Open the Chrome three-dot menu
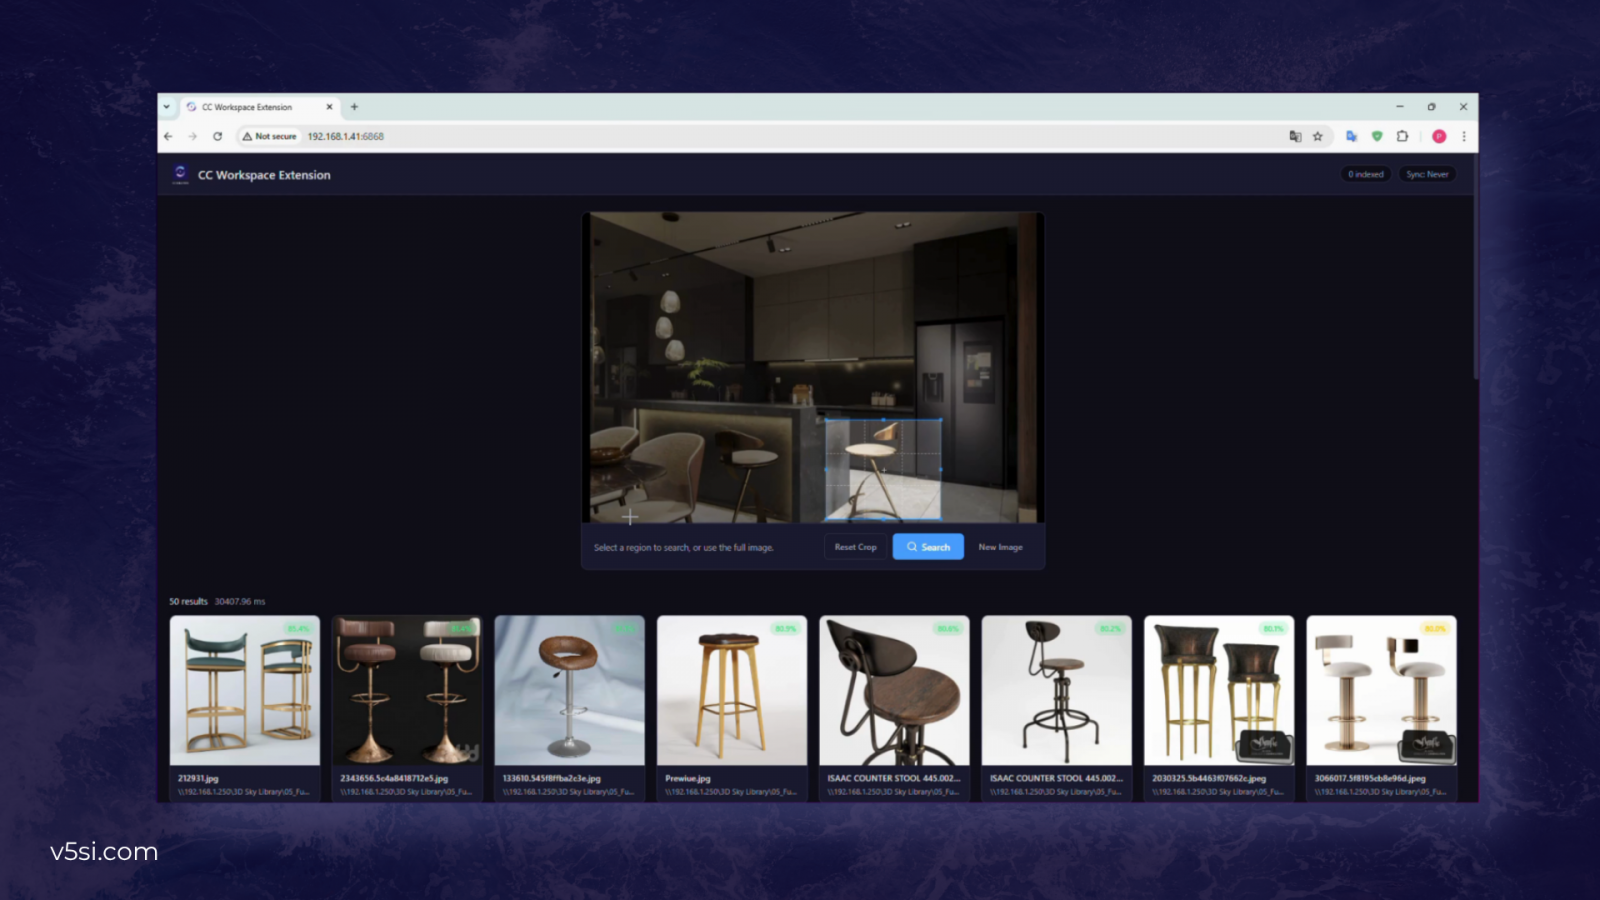Screen dimensions: 1600x900 [1464, 136]
